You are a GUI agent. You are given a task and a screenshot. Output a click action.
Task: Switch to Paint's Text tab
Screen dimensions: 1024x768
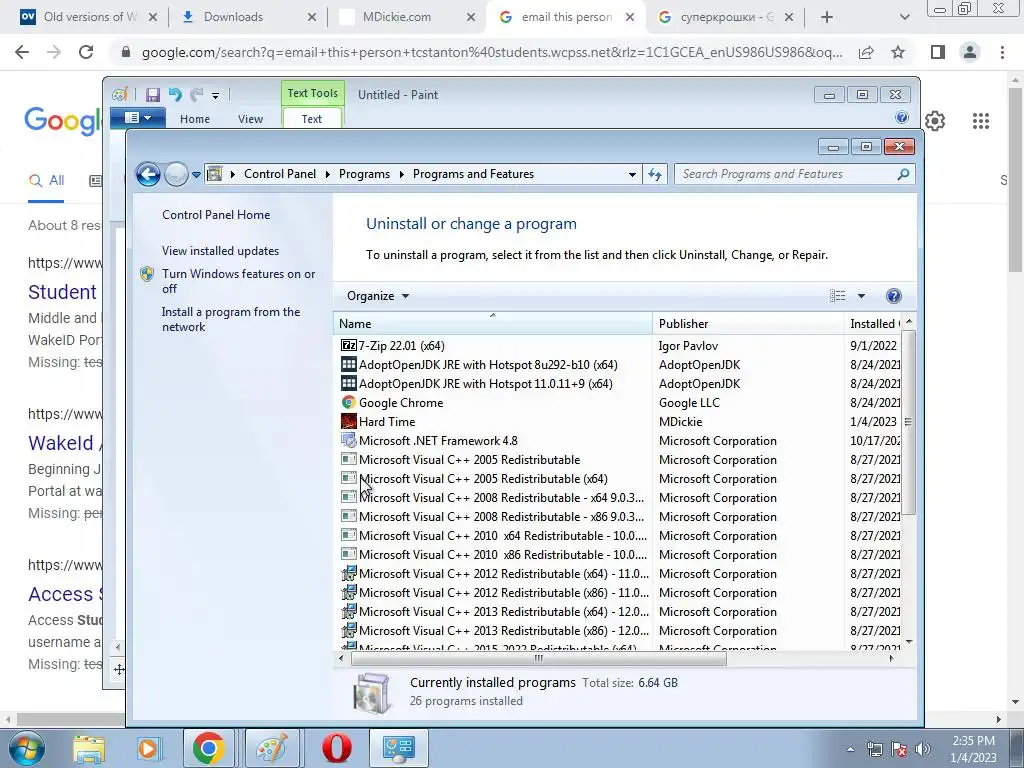point(312,119)
